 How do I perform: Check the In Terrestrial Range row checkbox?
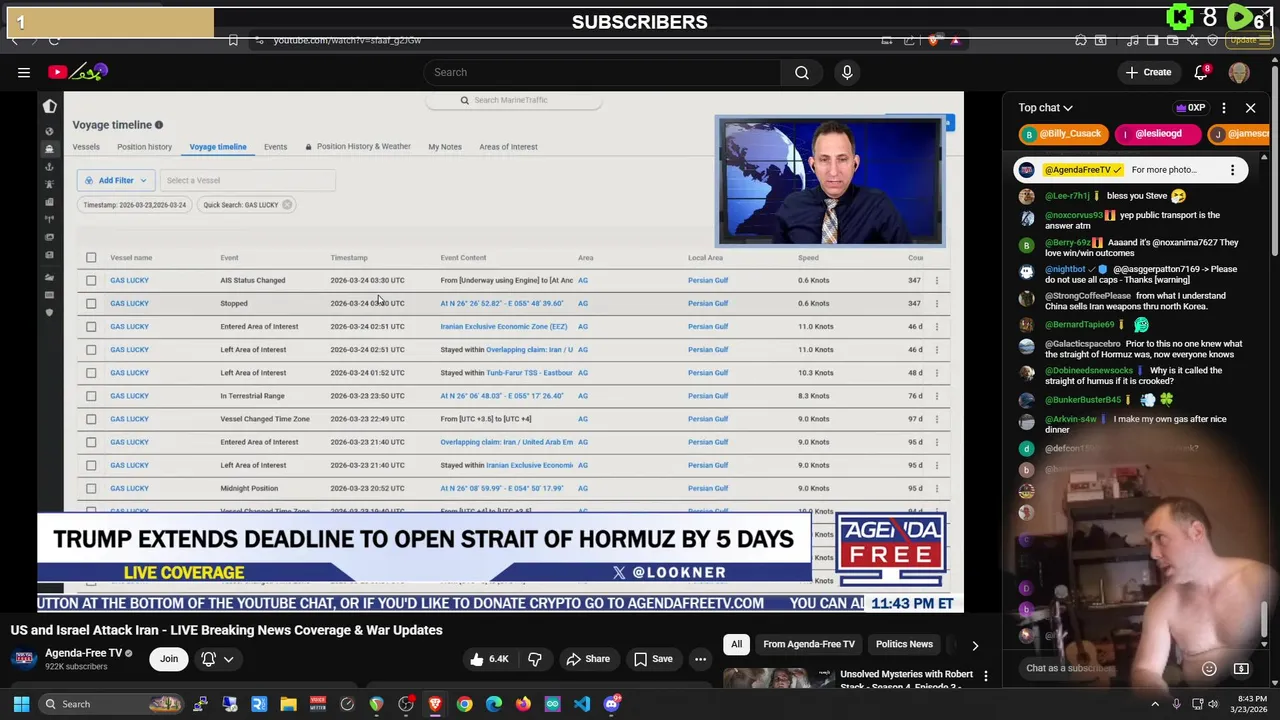[91, 396]
